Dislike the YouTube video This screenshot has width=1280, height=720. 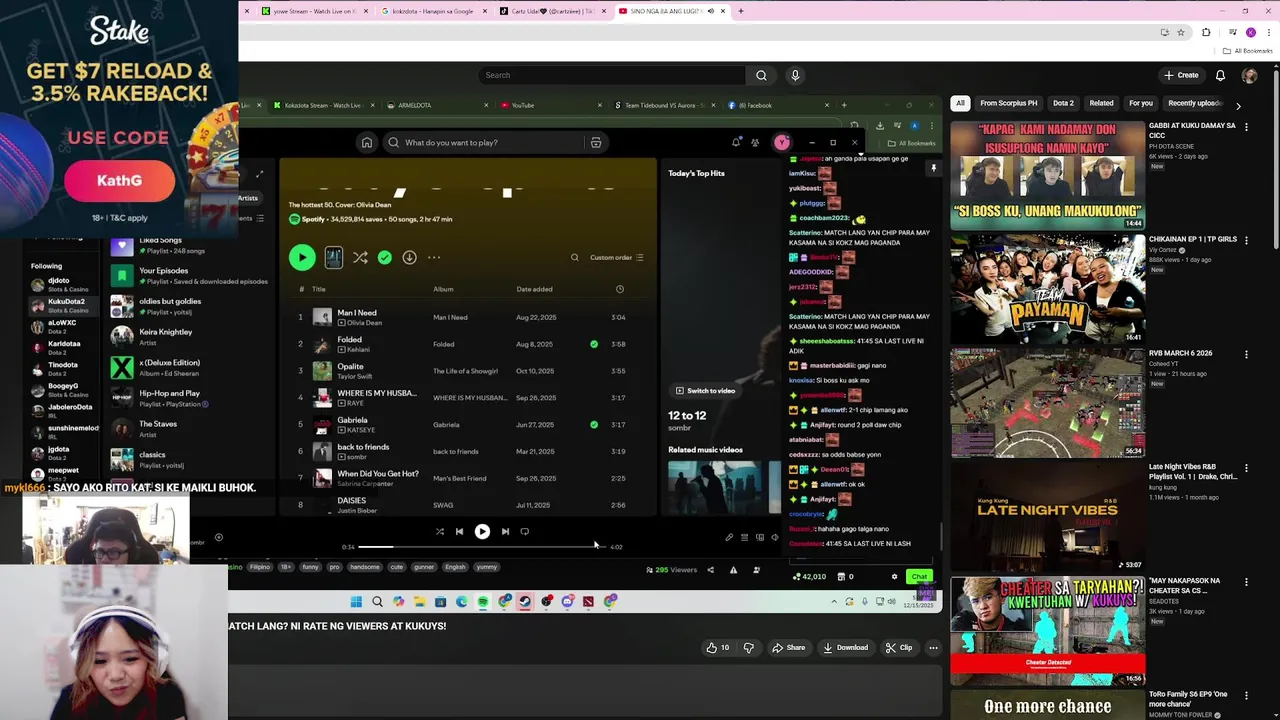click(748, 648)
